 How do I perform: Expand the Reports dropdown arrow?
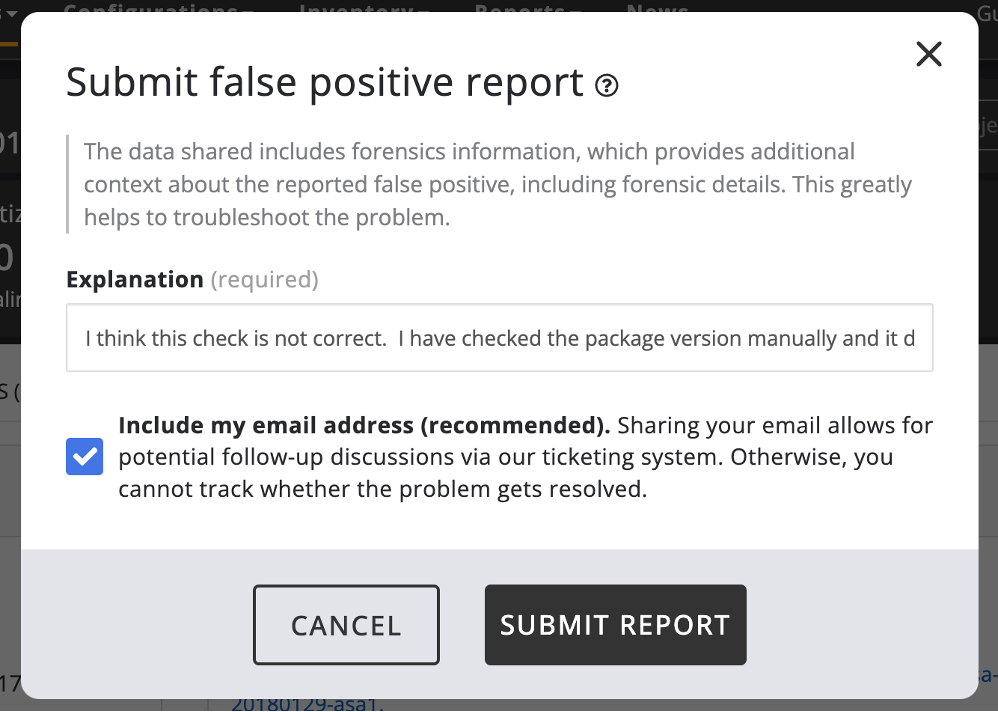[x=577, y=10]
